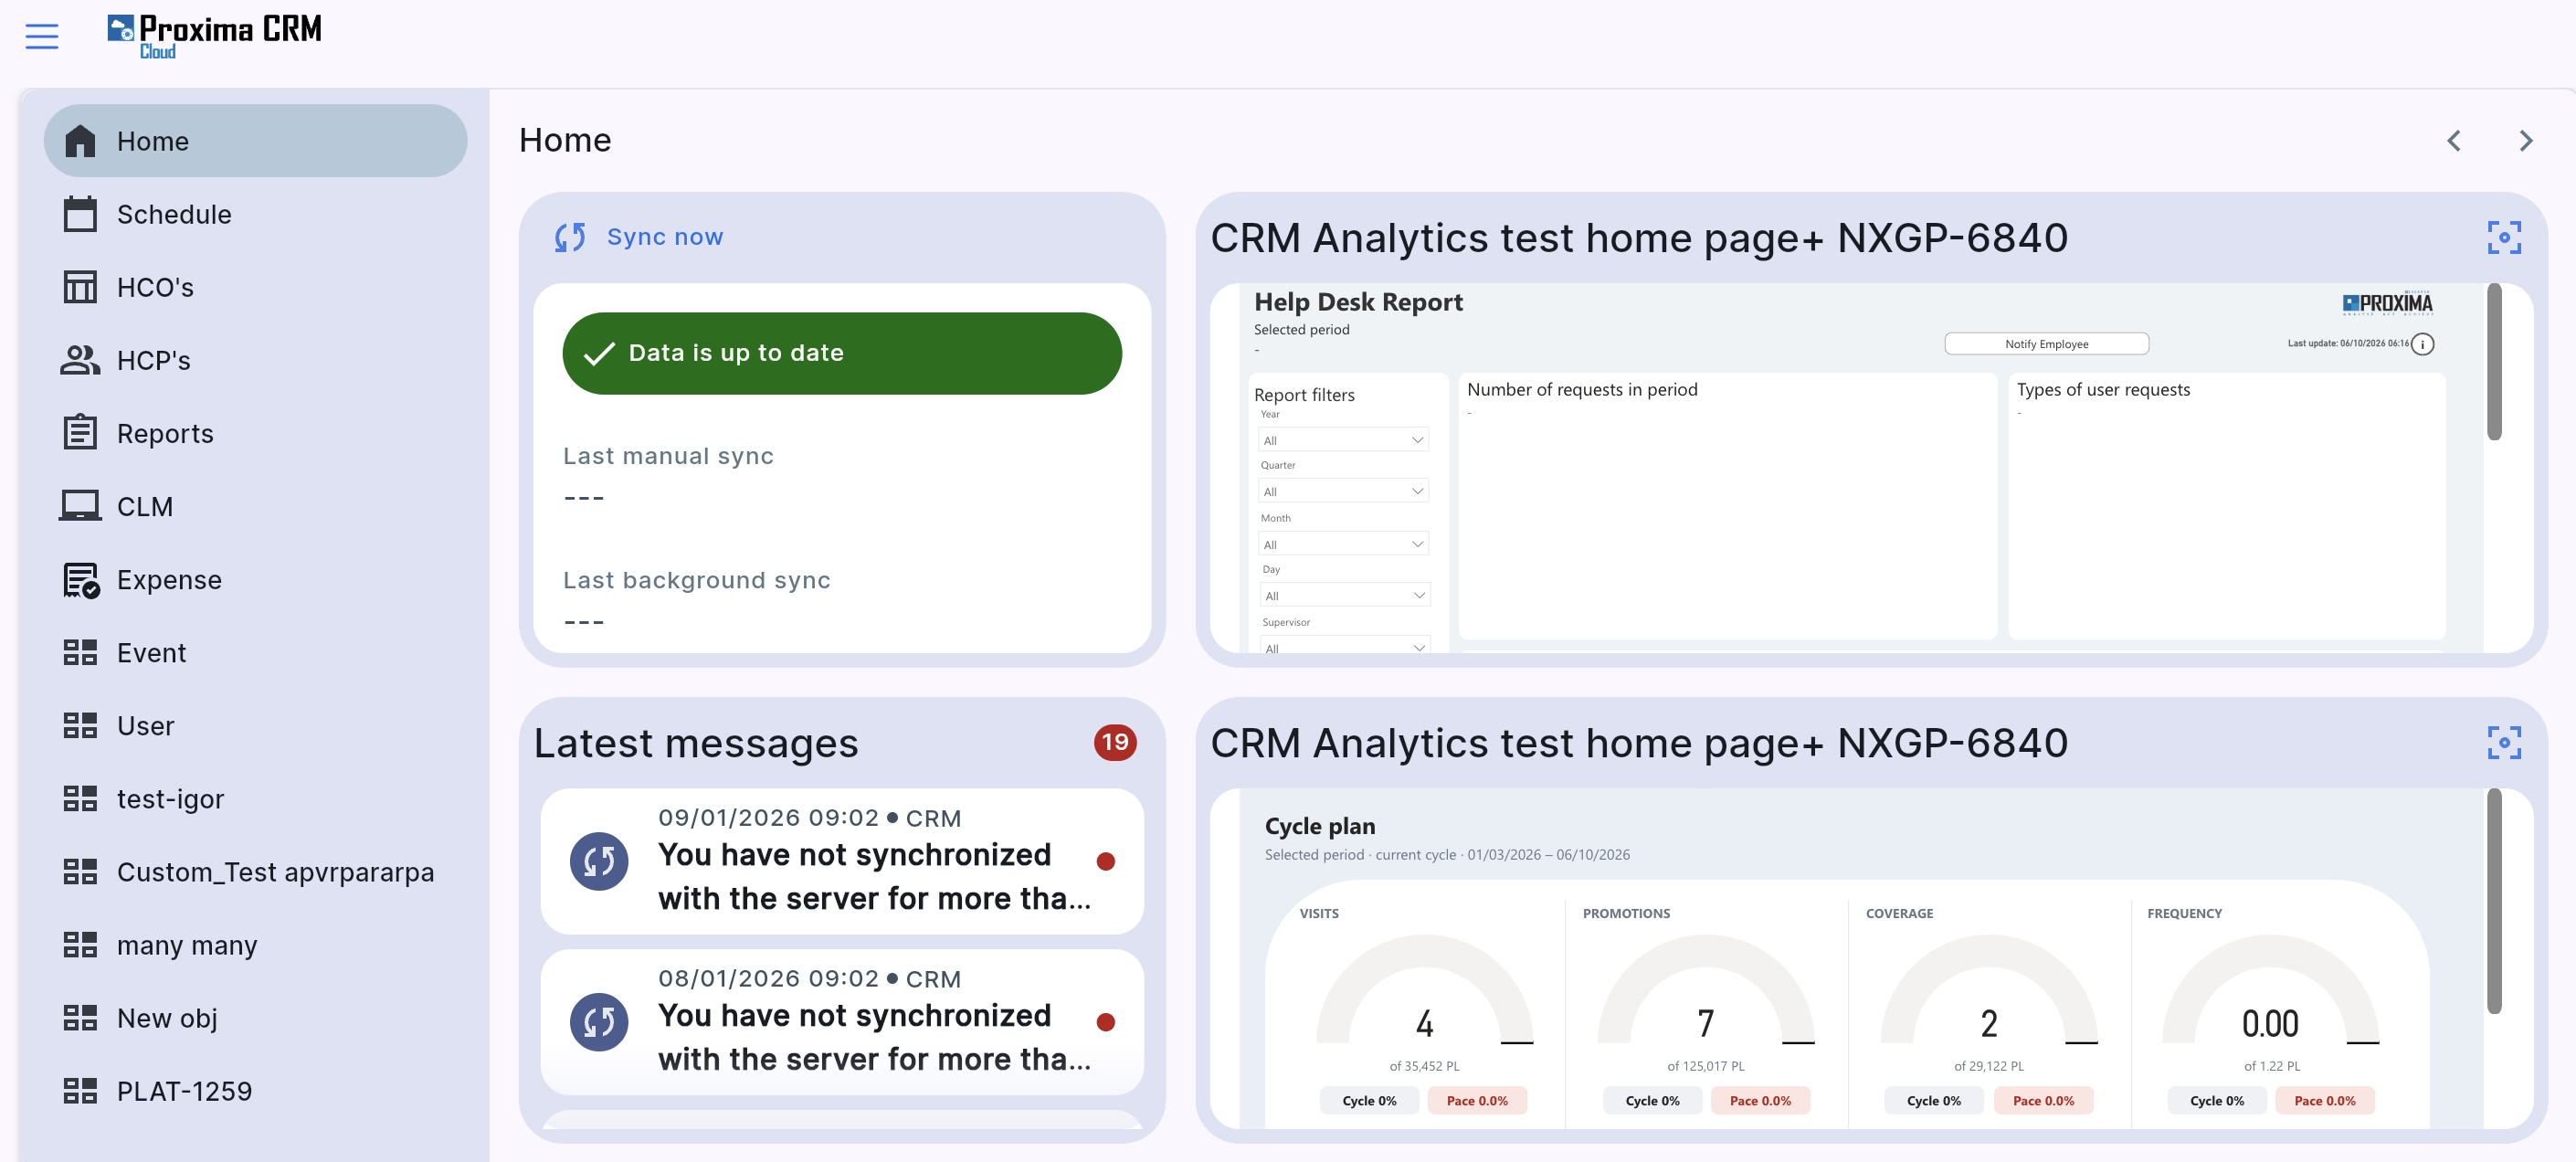This screenshot has height=1162, width=2576.
Task: Click the CLM laptop icon
Action: (x=80, y=506)
